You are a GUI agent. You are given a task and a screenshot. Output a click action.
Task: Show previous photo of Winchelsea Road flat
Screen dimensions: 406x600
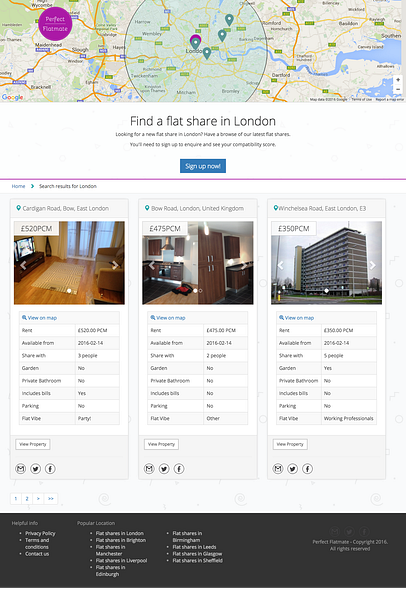tap(281, 265)
